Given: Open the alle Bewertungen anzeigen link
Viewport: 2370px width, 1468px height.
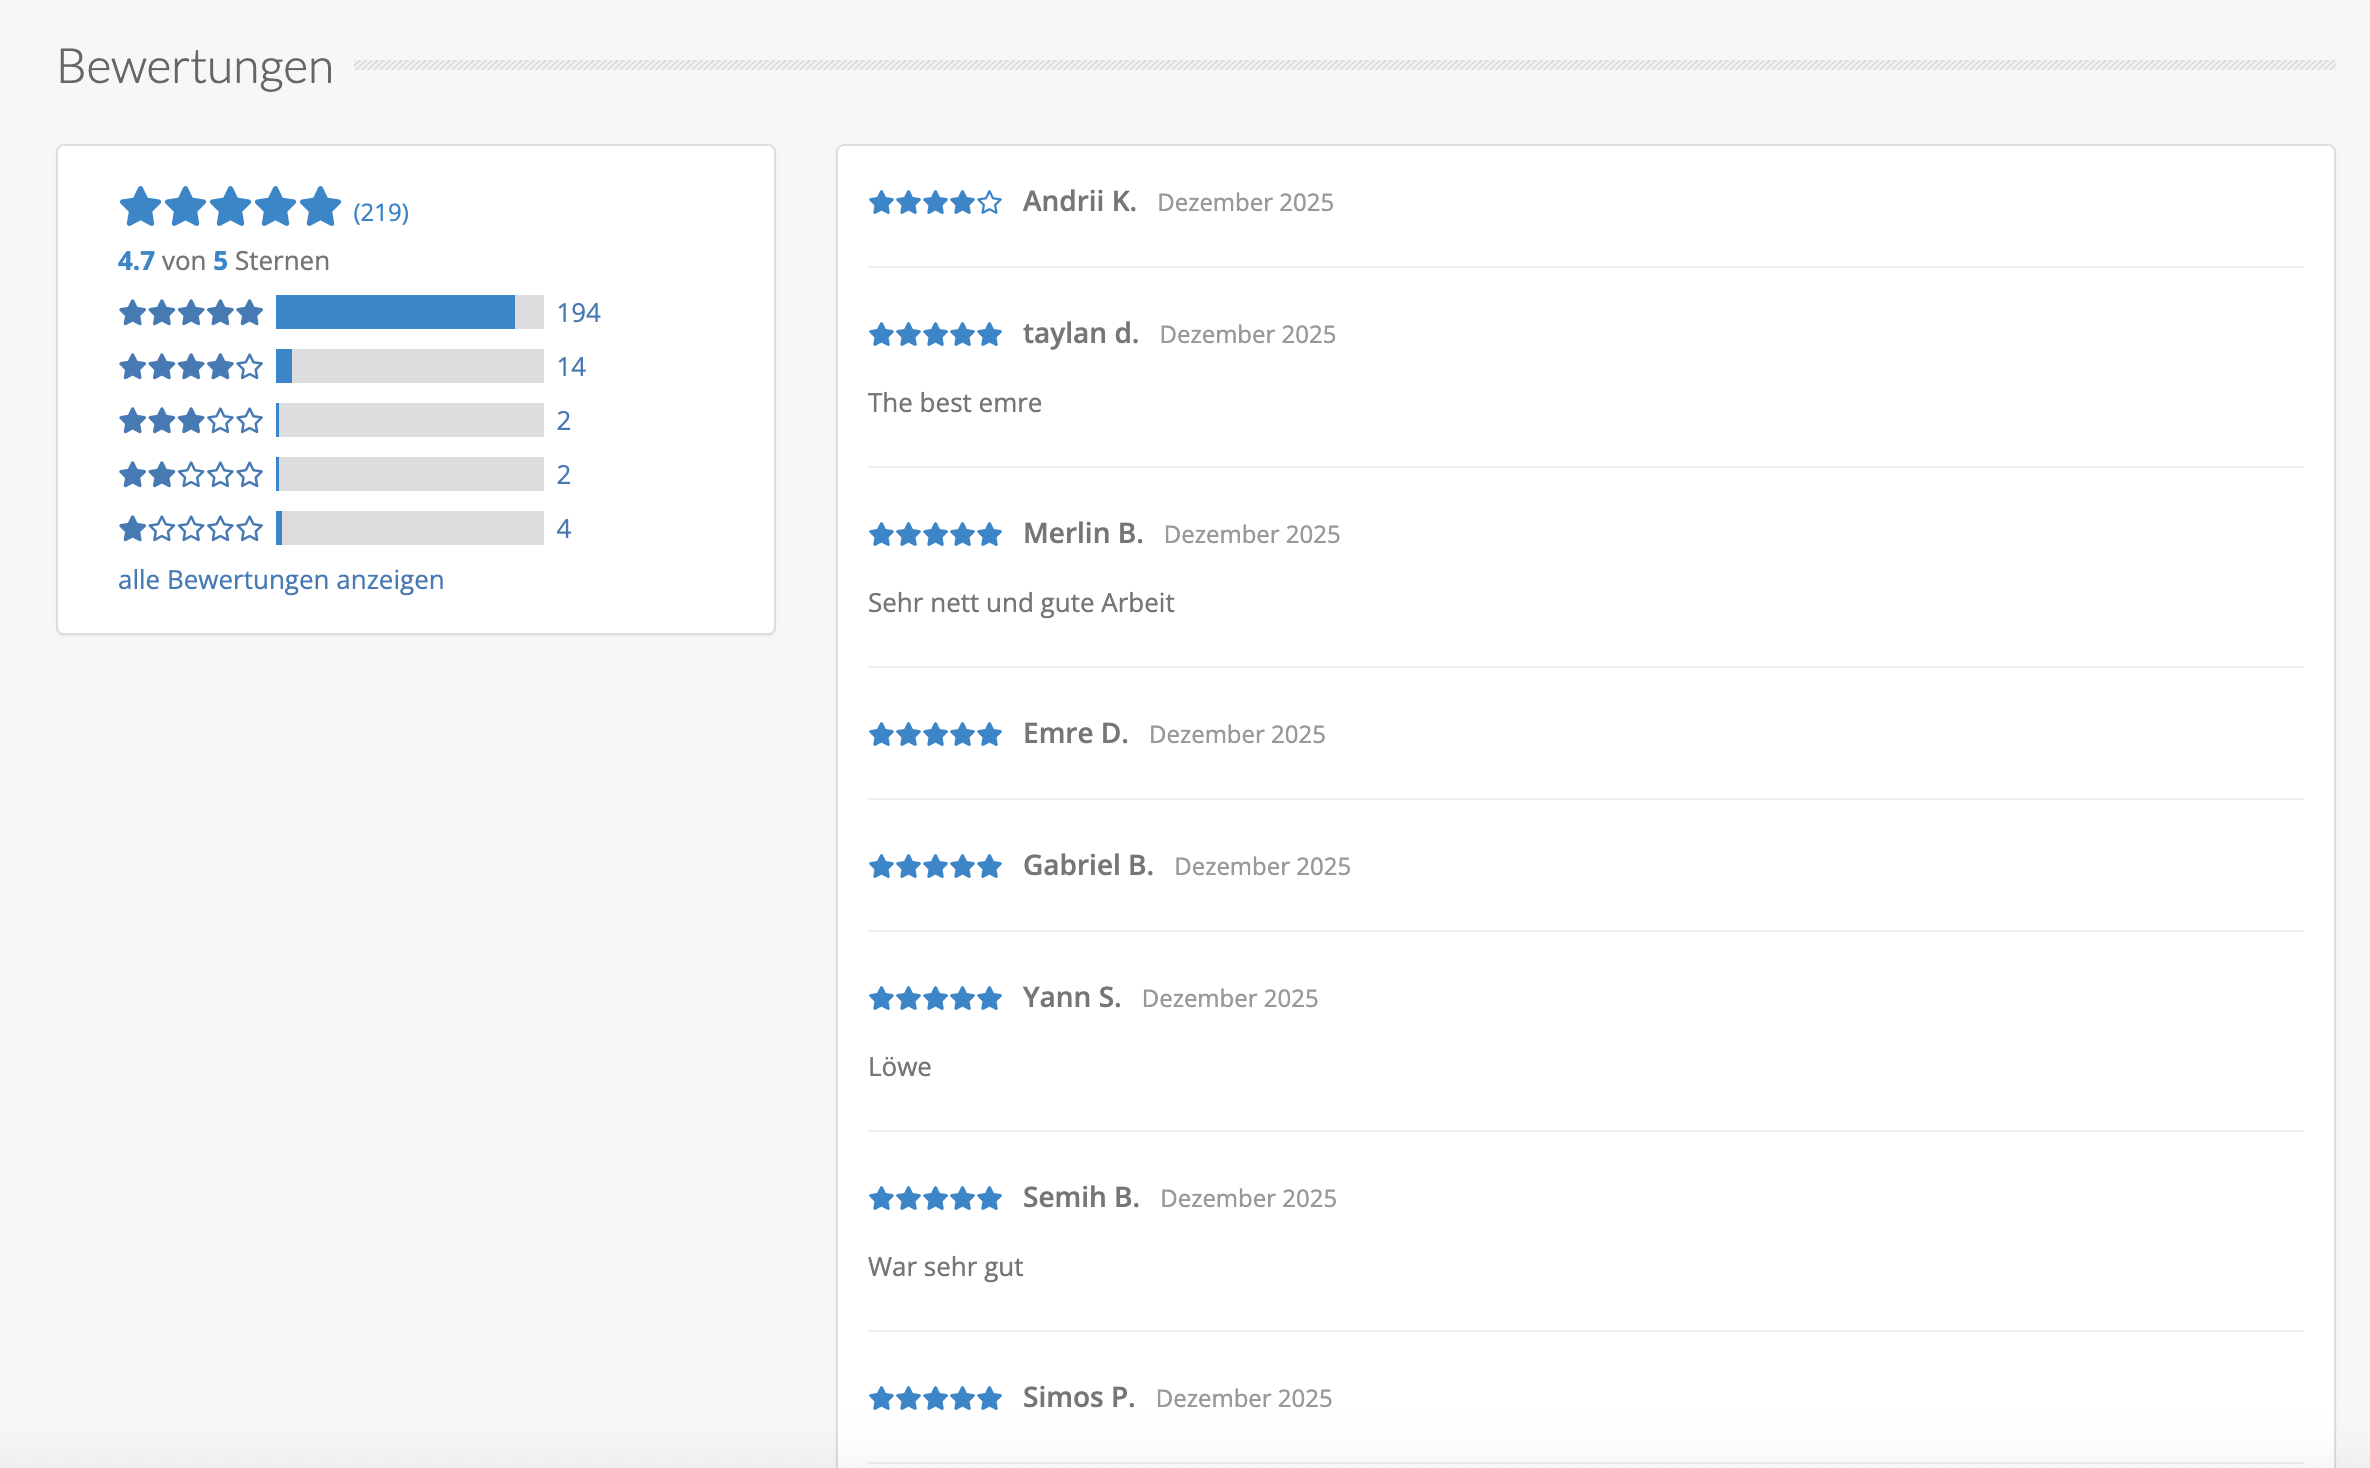Looking at the screenshot, I should [281, 580].
